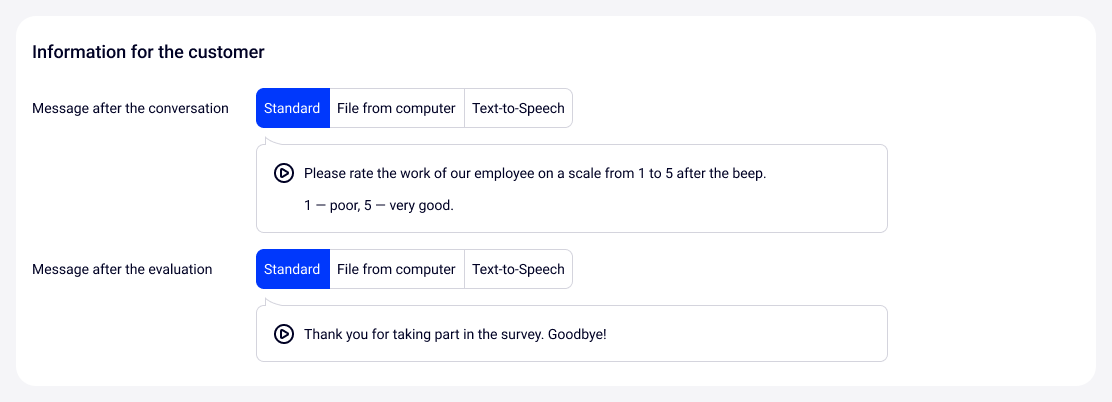This screenshot has width=1112, height=402.
Task: Choose File from computer for evaluation message
Action: click(x=396, y=269)
